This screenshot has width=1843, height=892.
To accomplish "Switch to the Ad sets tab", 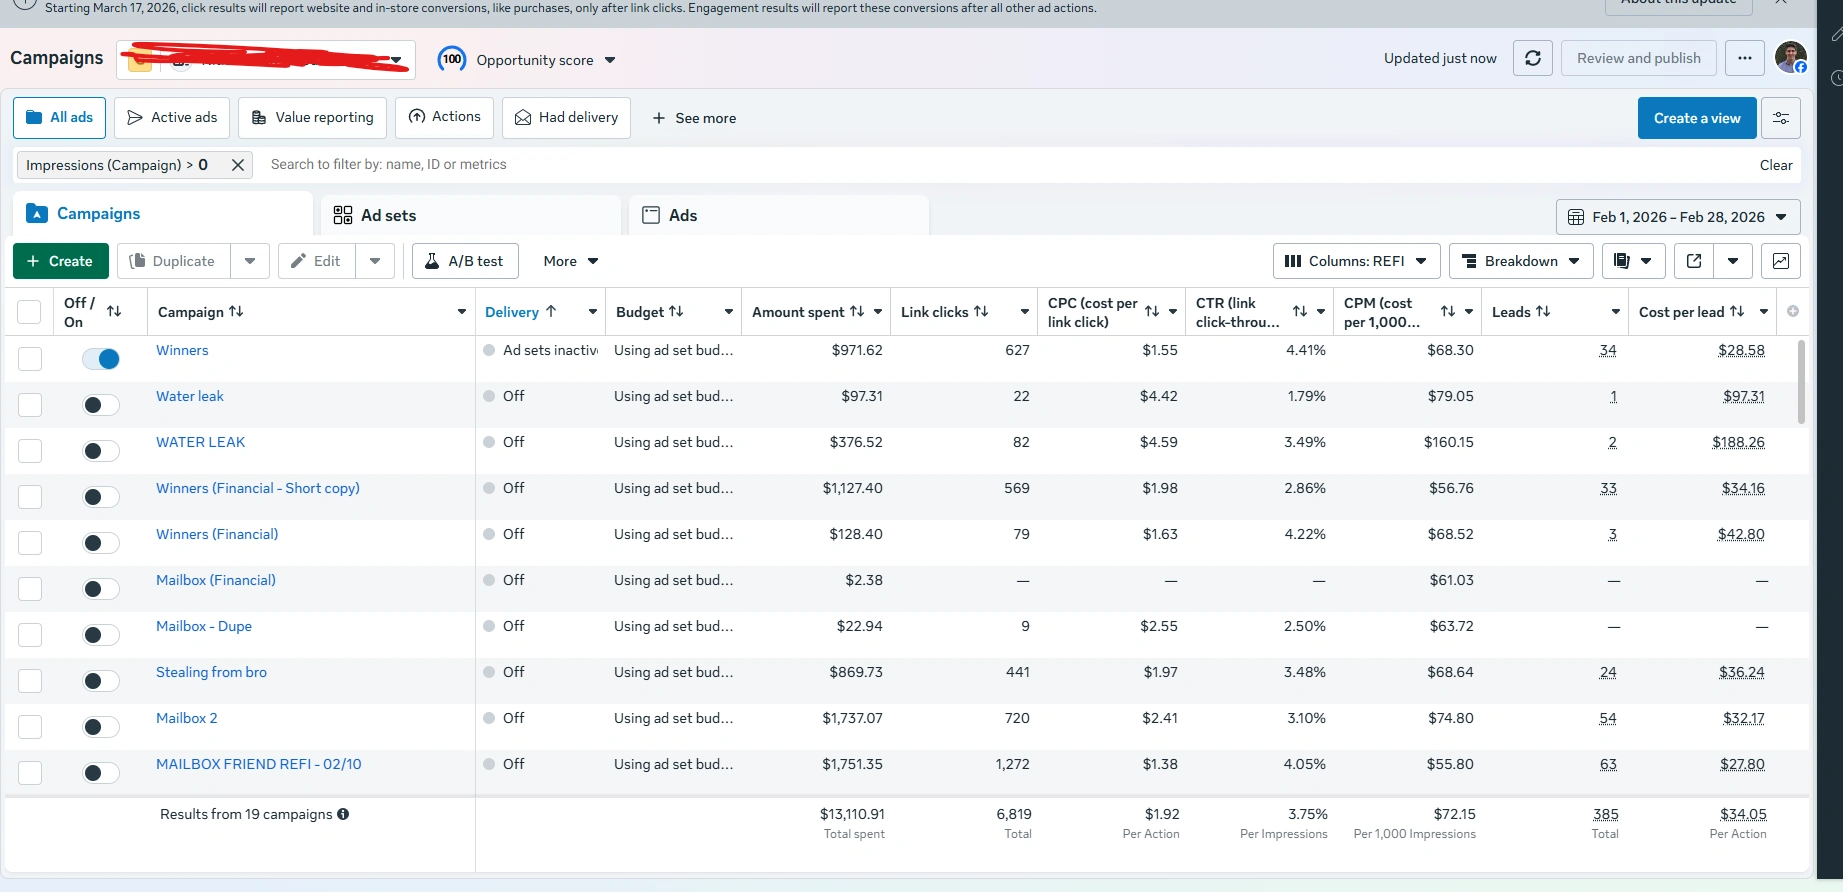I will (388, 215).
